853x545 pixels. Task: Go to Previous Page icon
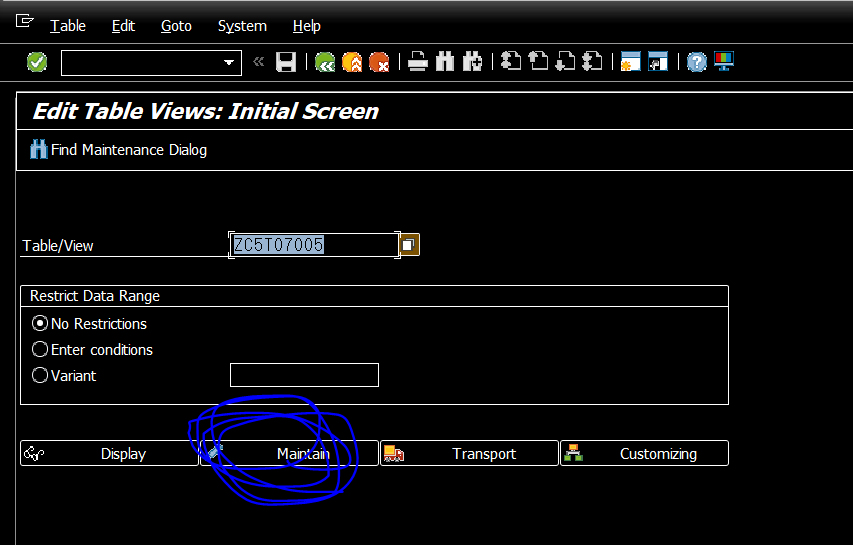pos(538,61)
